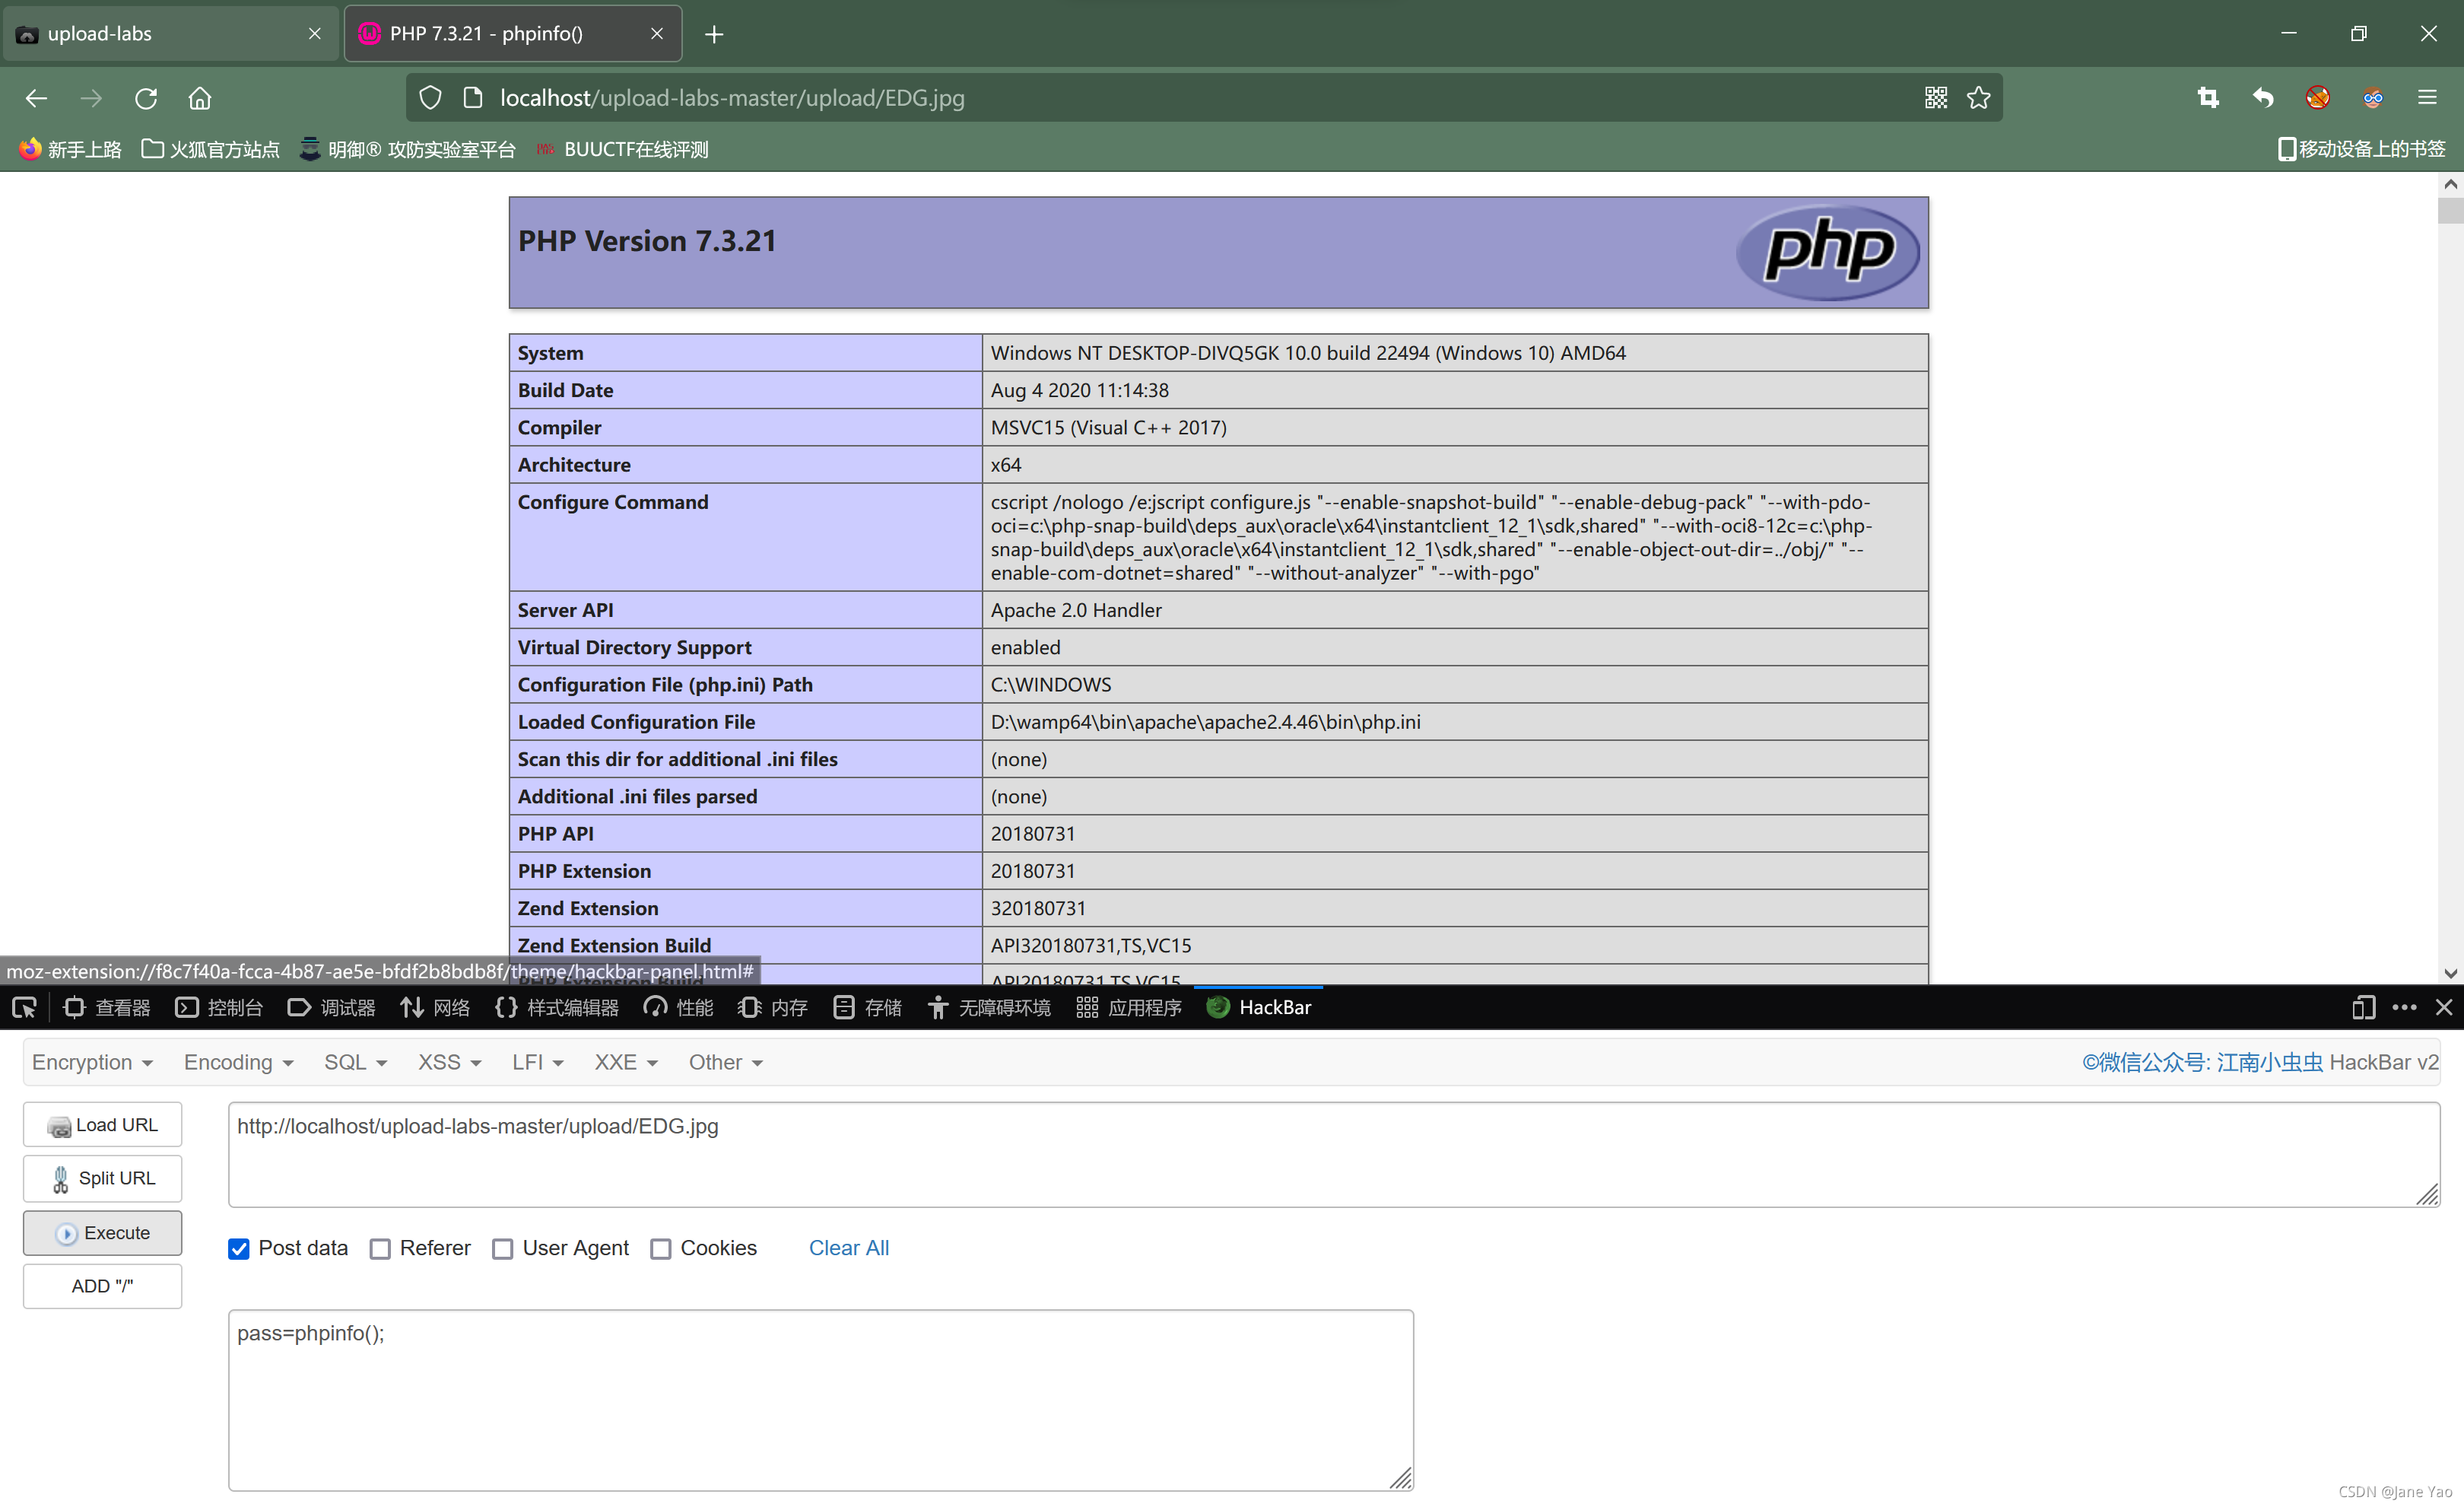
Task: Click the screenshot crop icon in toolbar
Action: point(2208,98)
